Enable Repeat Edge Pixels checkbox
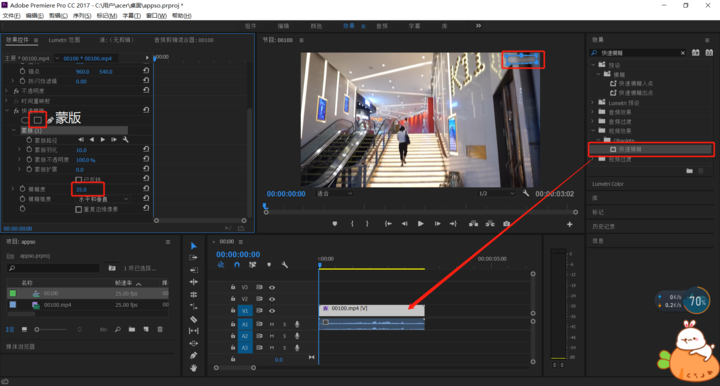This screenshot has width=720, height=386. (x=79, y=209)
